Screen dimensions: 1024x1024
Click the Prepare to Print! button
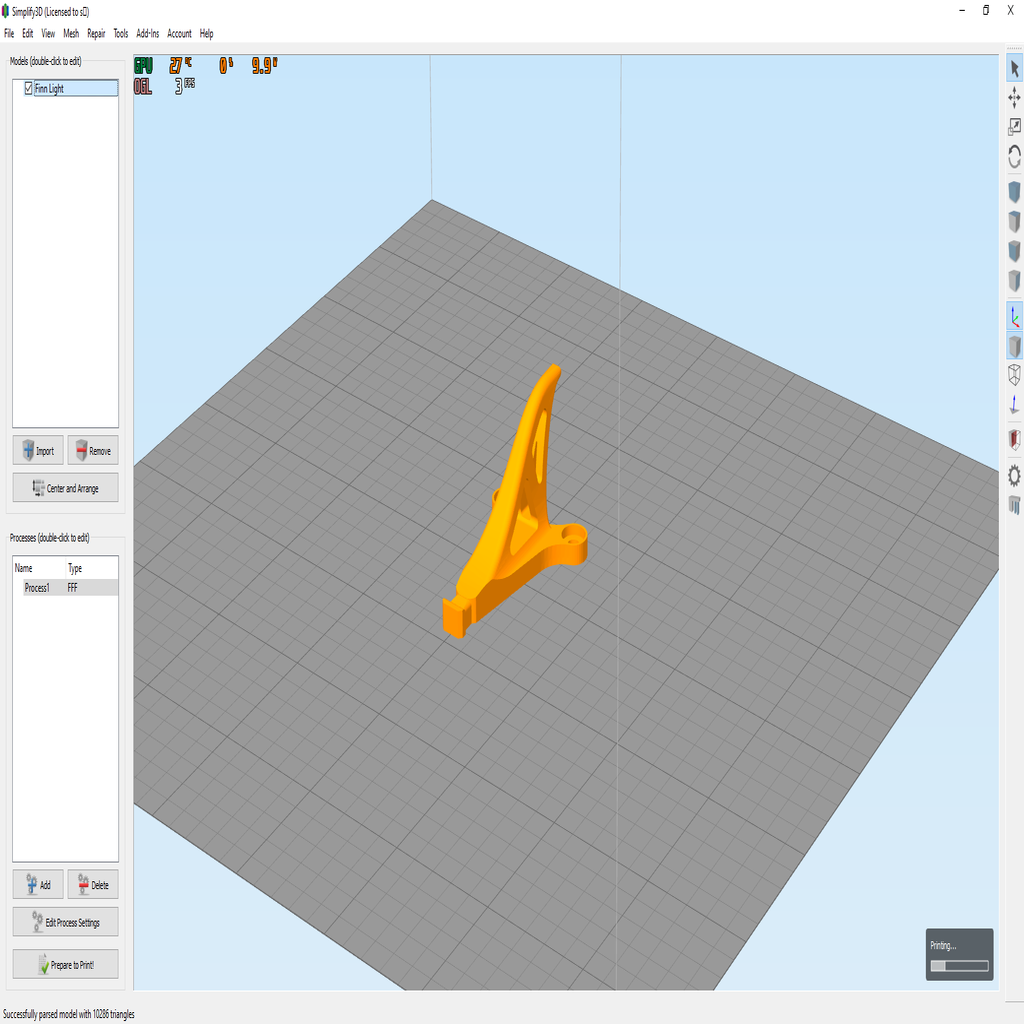pyautogui.click(x=65, y=964)
